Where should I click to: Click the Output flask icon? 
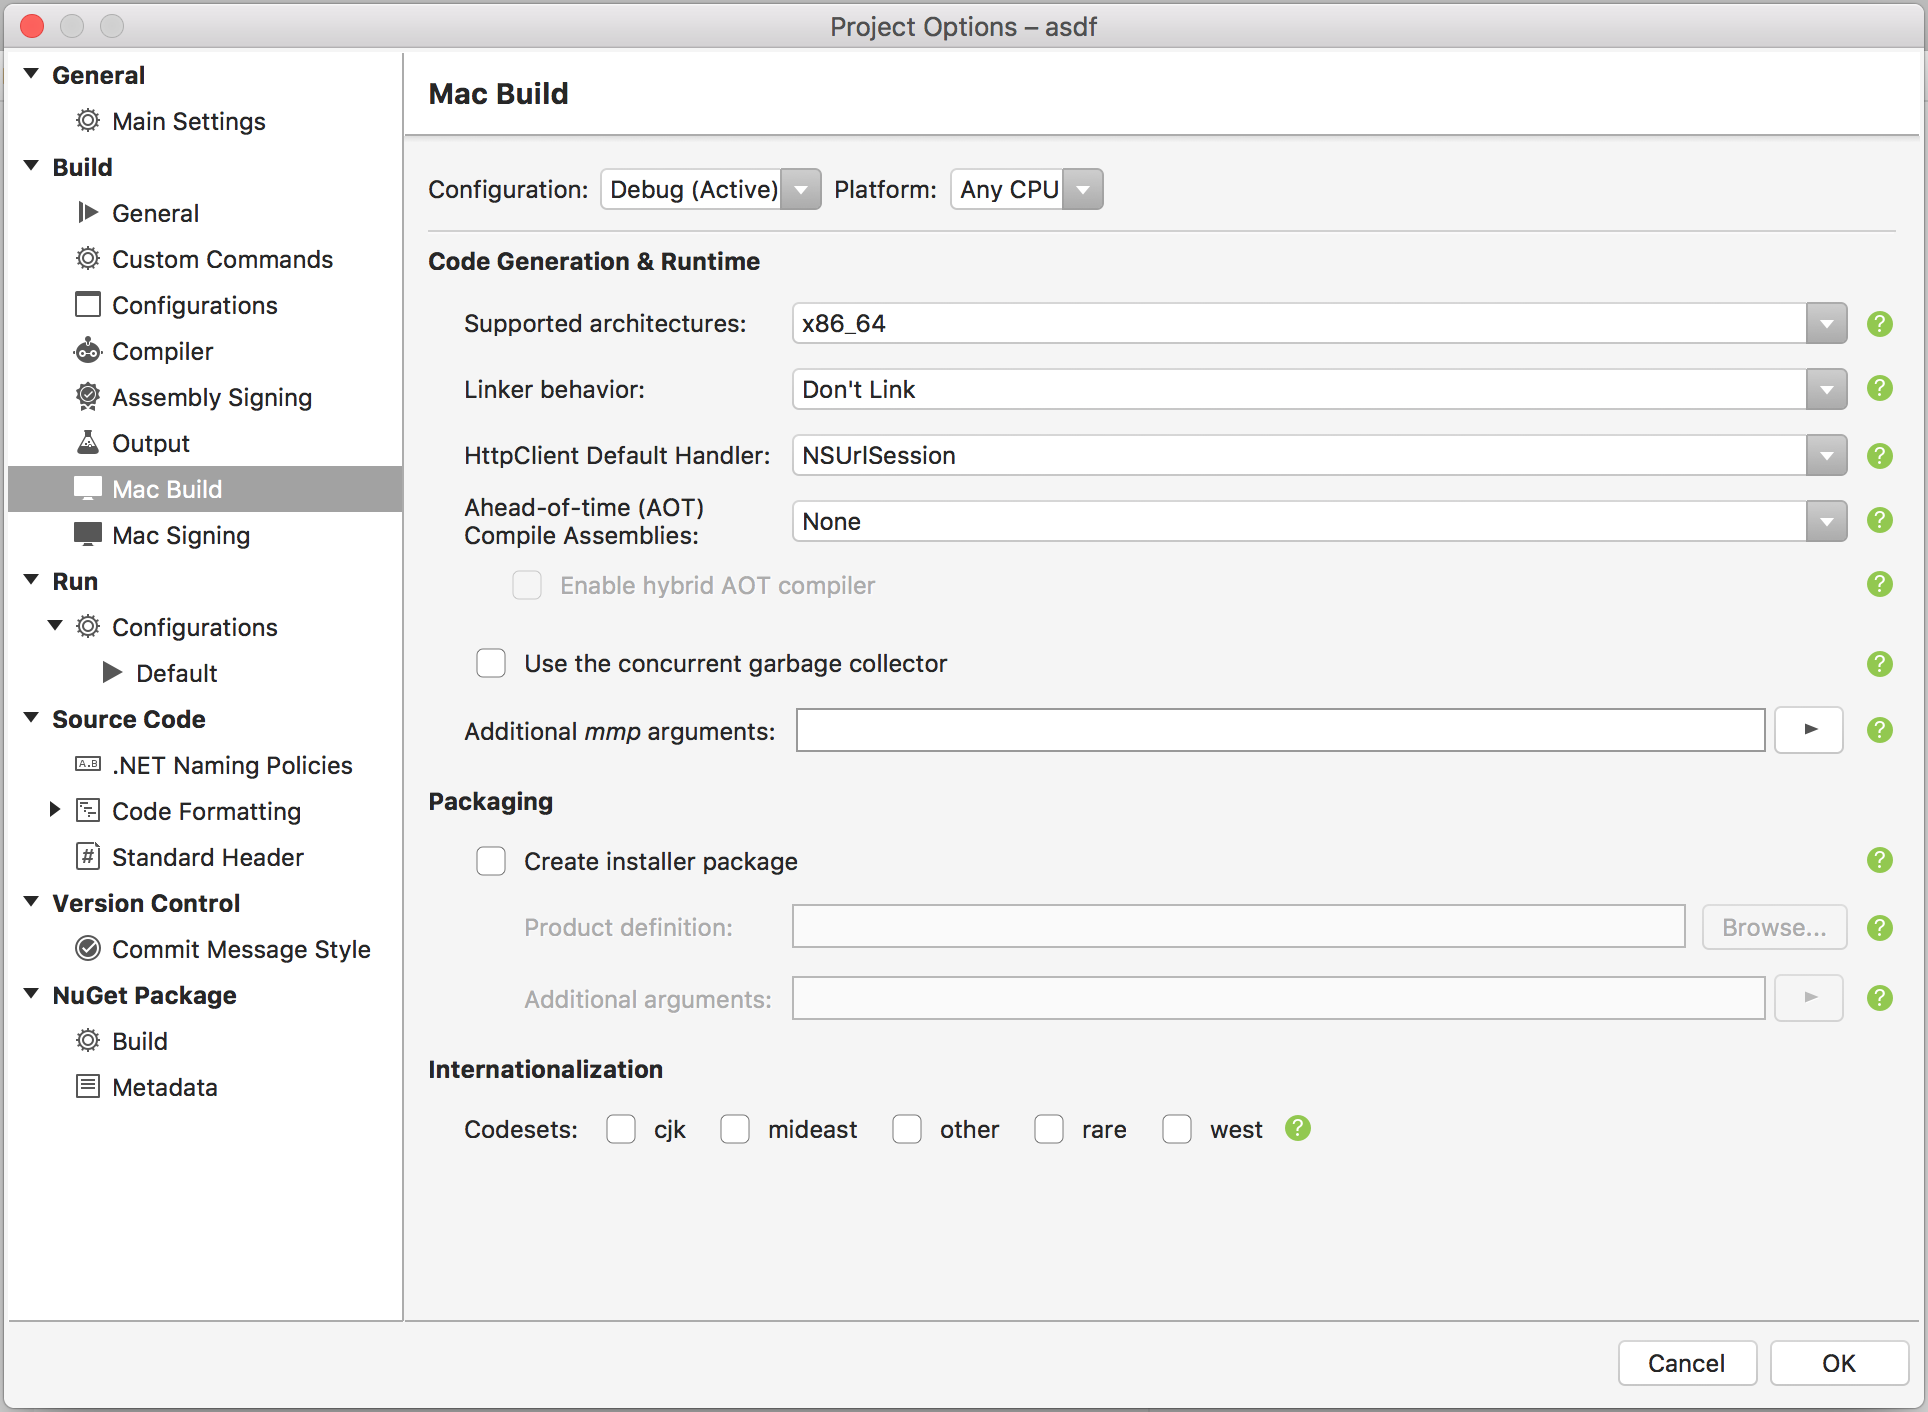click(88, 443)
